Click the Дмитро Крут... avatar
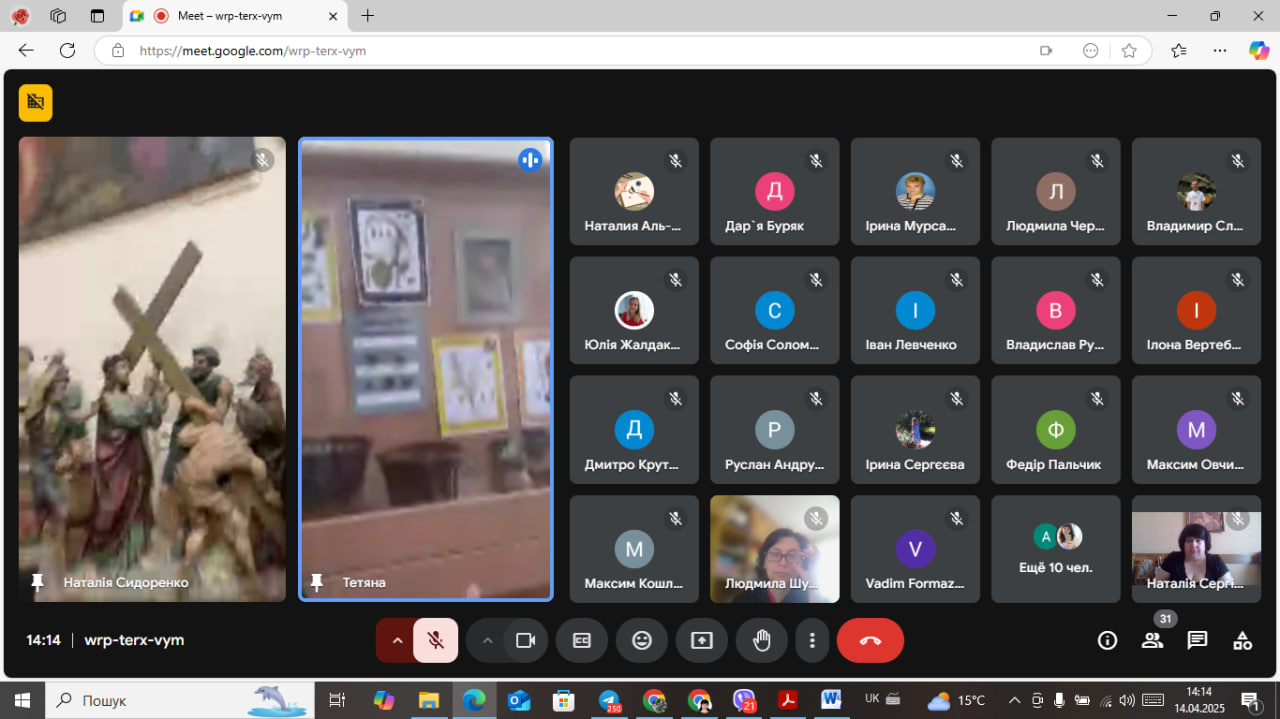Screen dimensions: 1280x719 pos(634,430)
